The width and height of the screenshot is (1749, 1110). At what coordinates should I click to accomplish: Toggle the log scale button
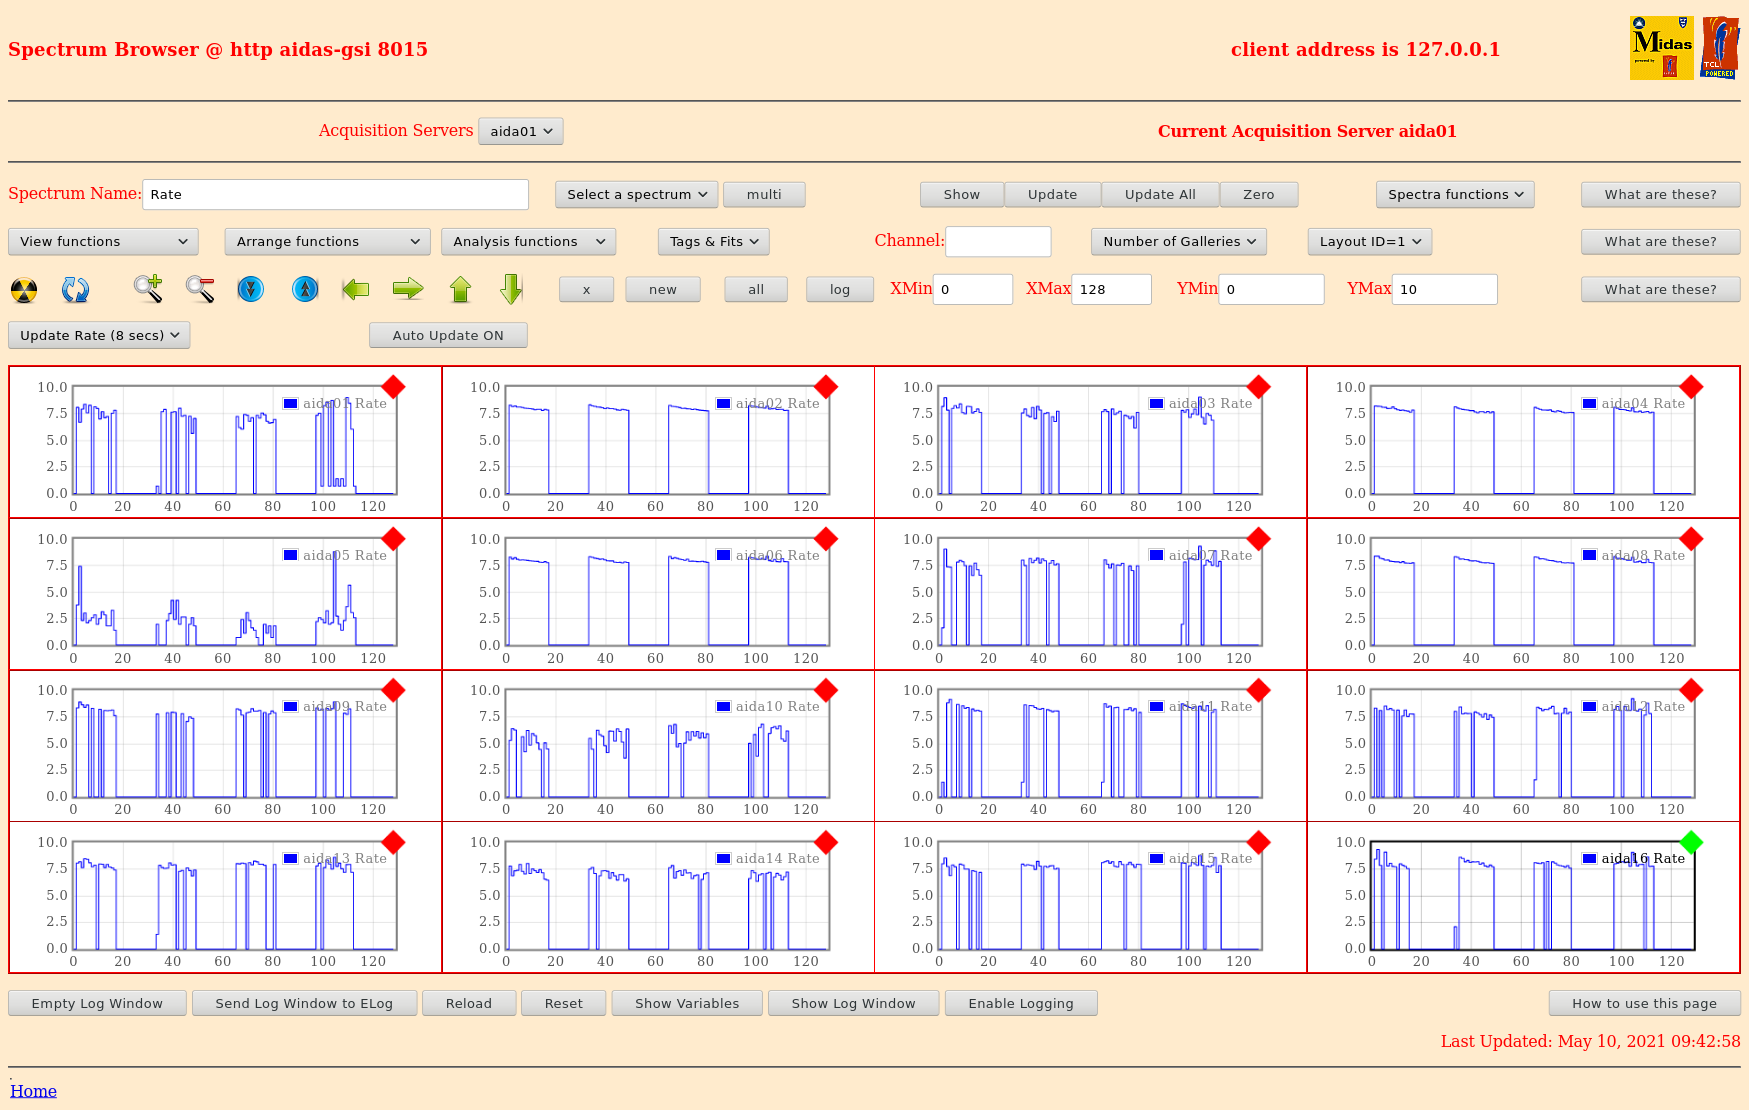coord(839,290)
